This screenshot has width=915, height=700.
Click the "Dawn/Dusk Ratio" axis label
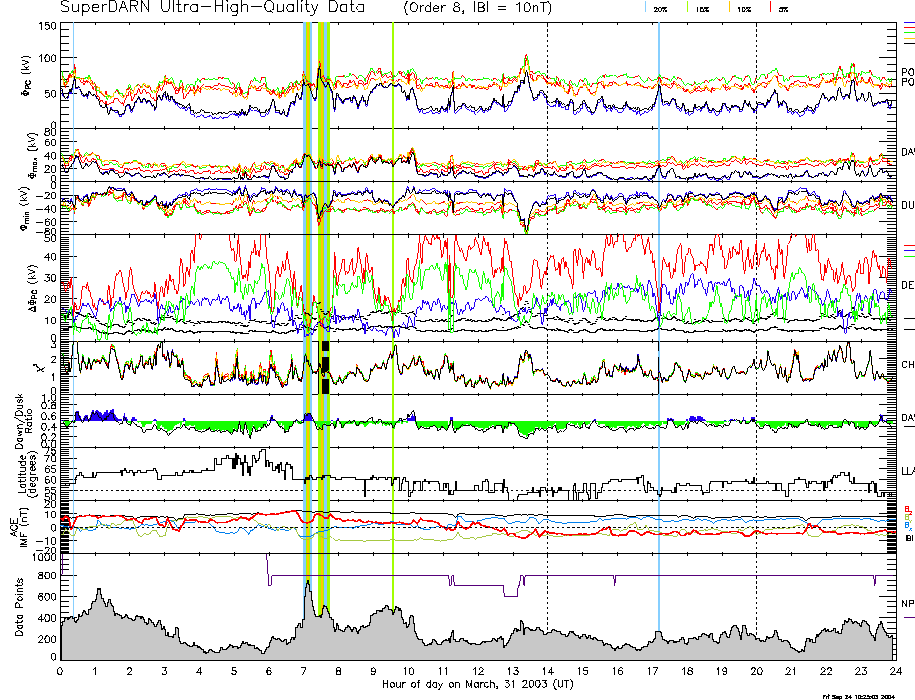23,421
